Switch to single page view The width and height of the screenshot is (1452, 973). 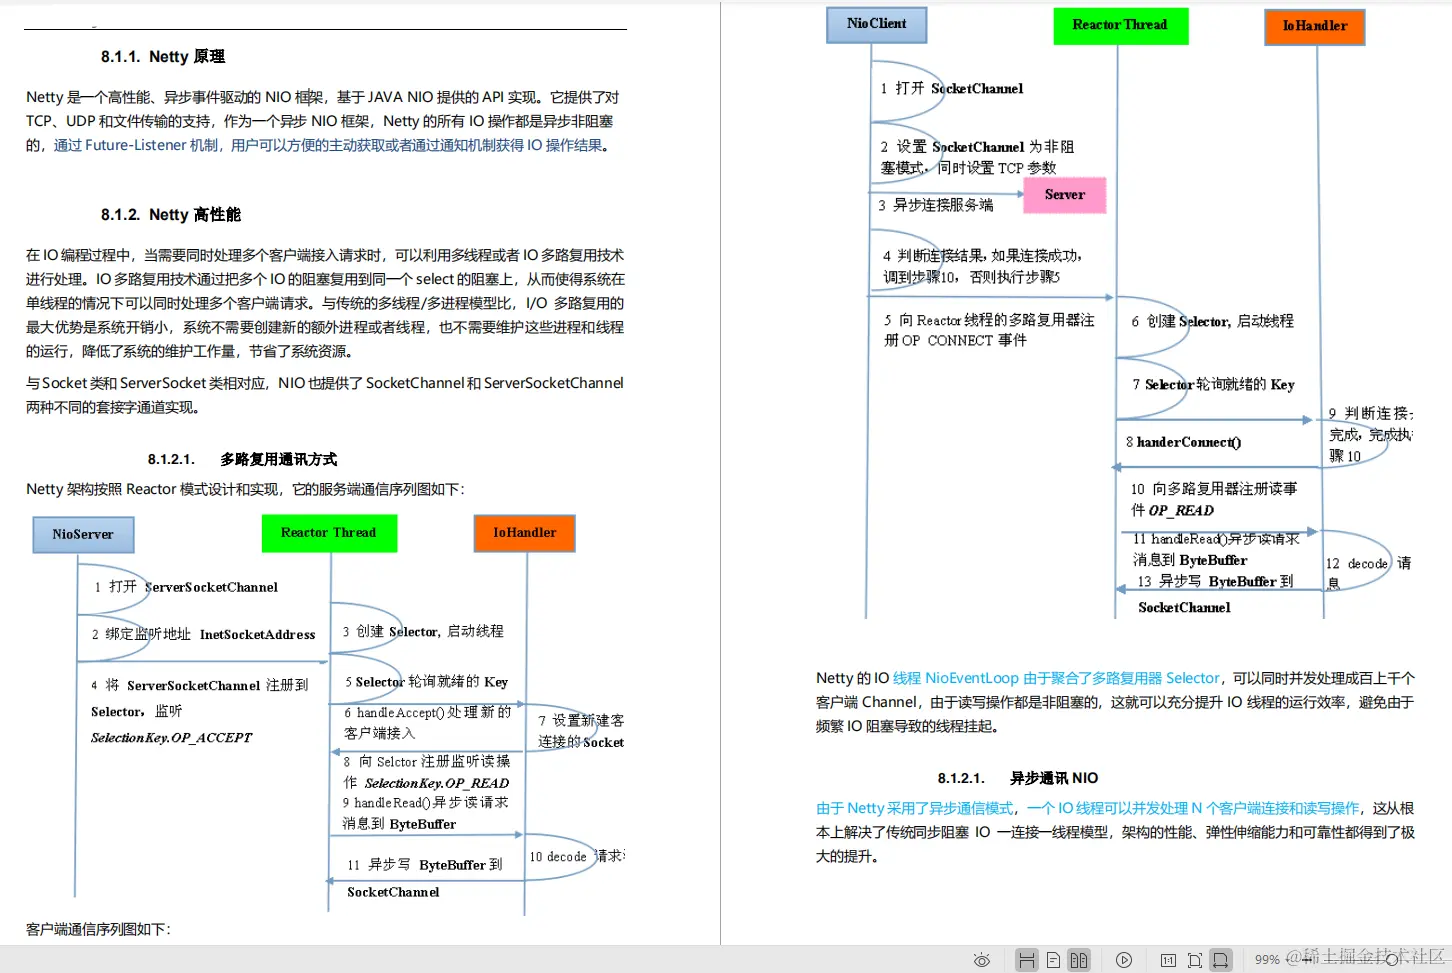coord(1053,959)
